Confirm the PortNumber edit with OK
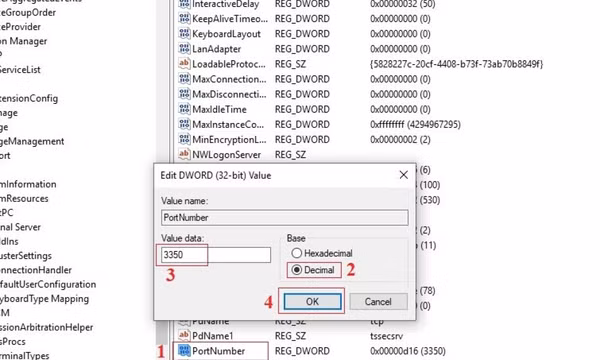 312,301
